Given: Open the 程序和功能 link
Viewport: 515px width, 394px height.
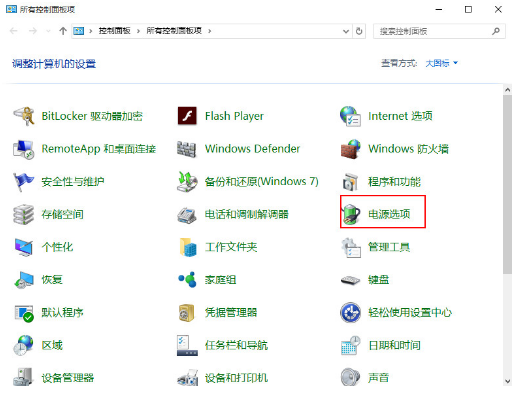Looking at the screenshot, I should (x=394, y=181).
